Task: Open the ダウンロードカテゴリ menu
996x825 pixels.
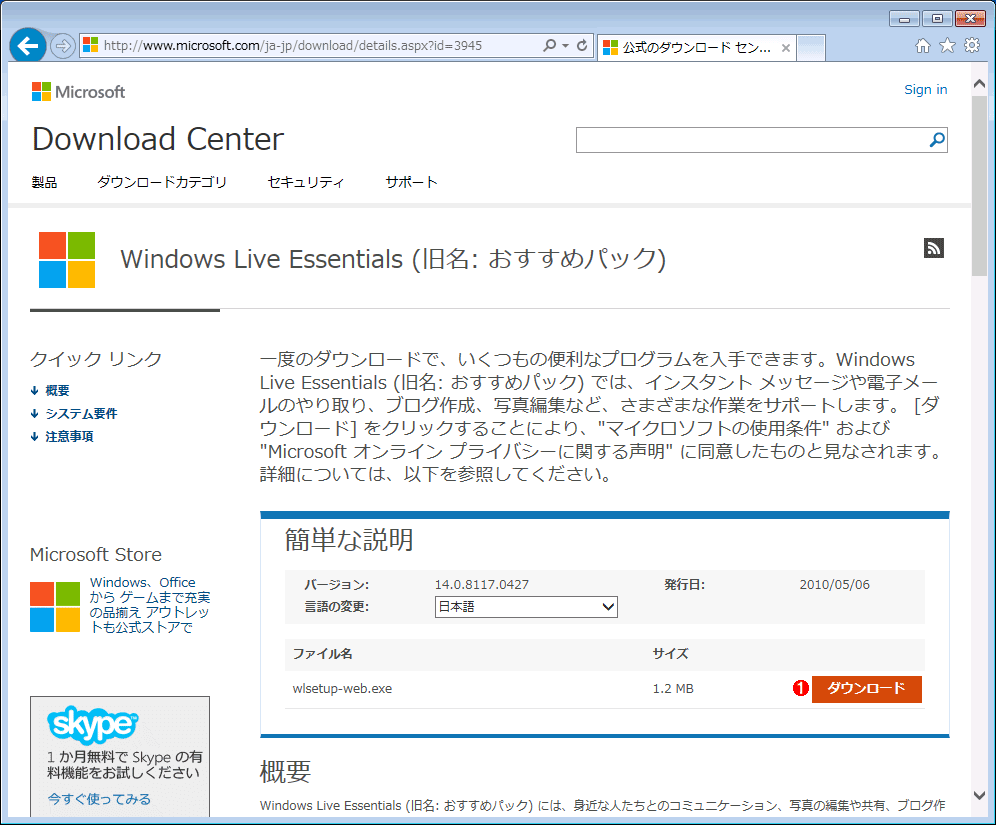Action: [x=162, y=182]
